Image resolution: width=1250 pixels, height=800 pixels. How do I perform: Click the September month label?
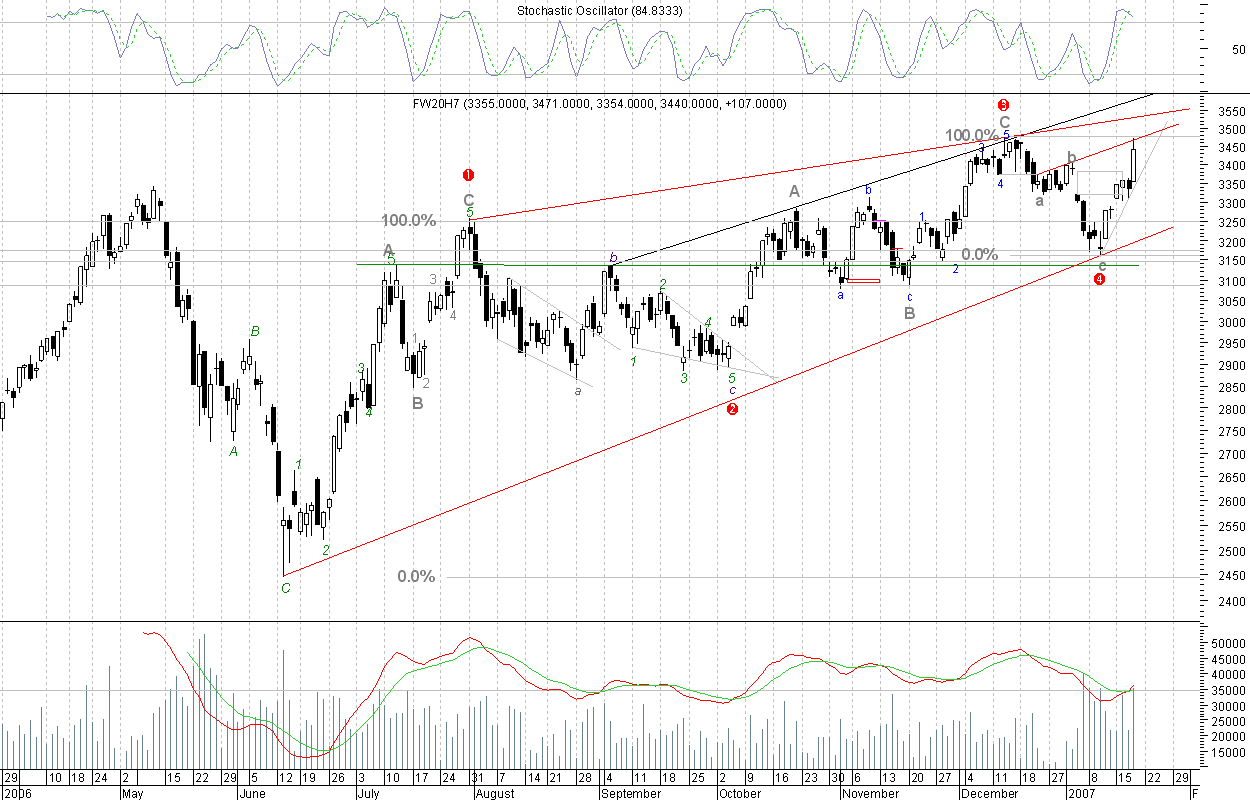point(632,794)
